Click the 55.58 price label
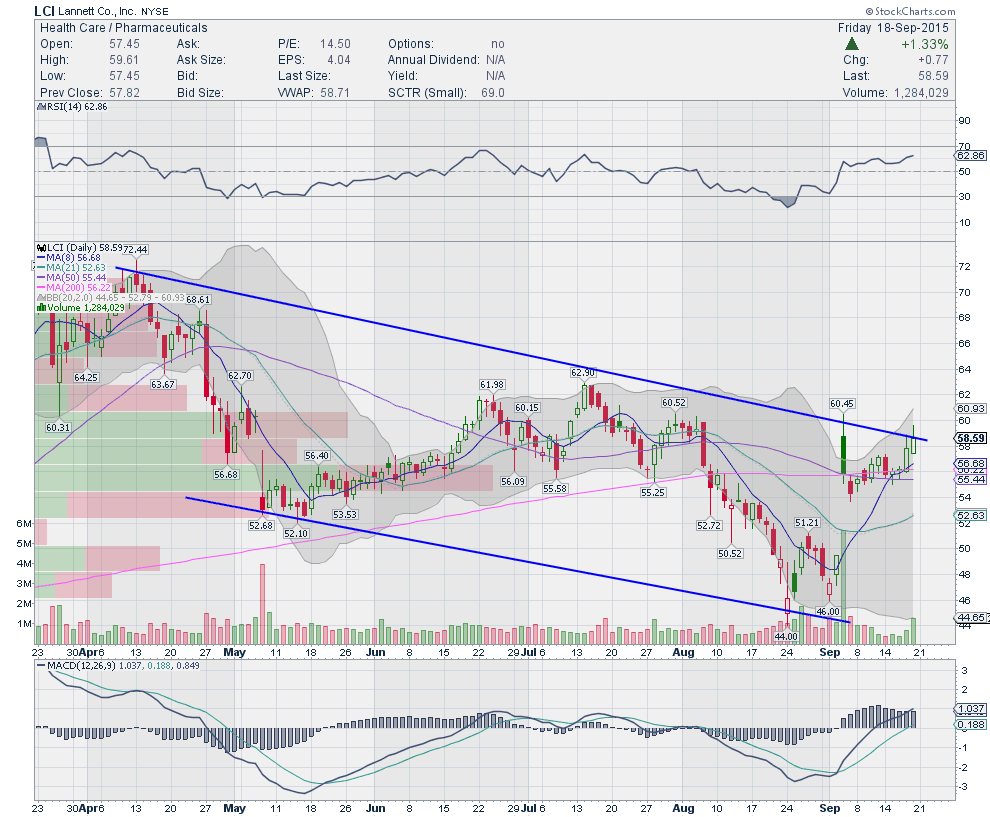 [555, 489]
